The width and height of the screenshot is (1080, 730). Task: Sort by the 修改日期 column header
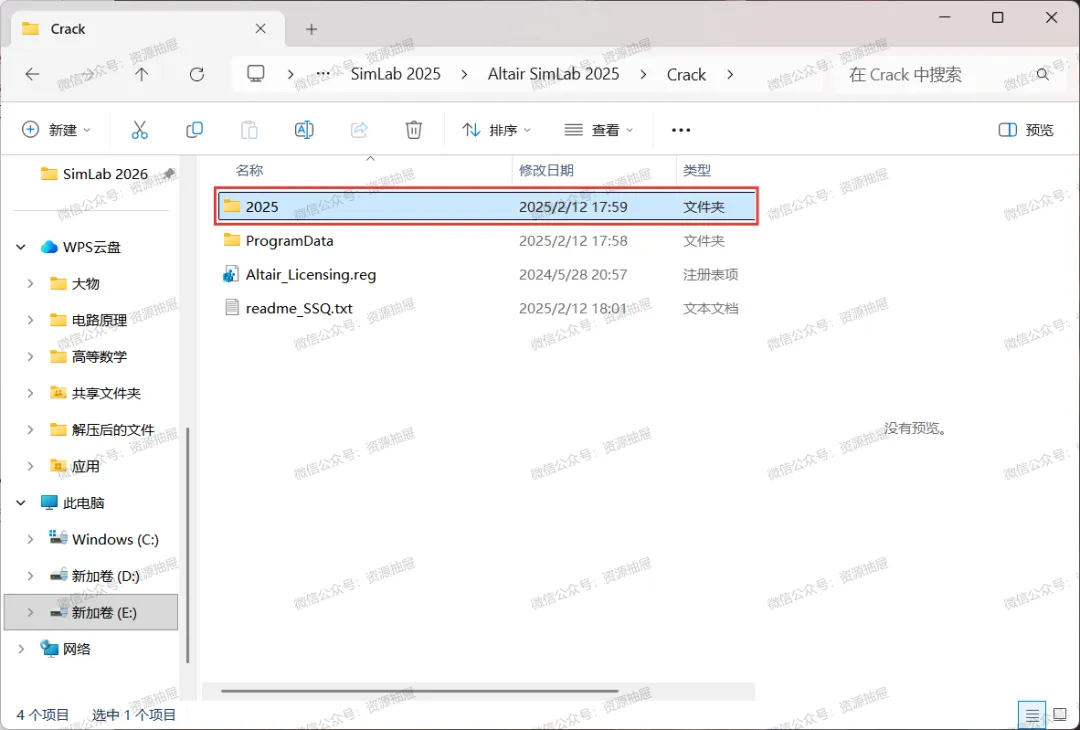[546, 170]
